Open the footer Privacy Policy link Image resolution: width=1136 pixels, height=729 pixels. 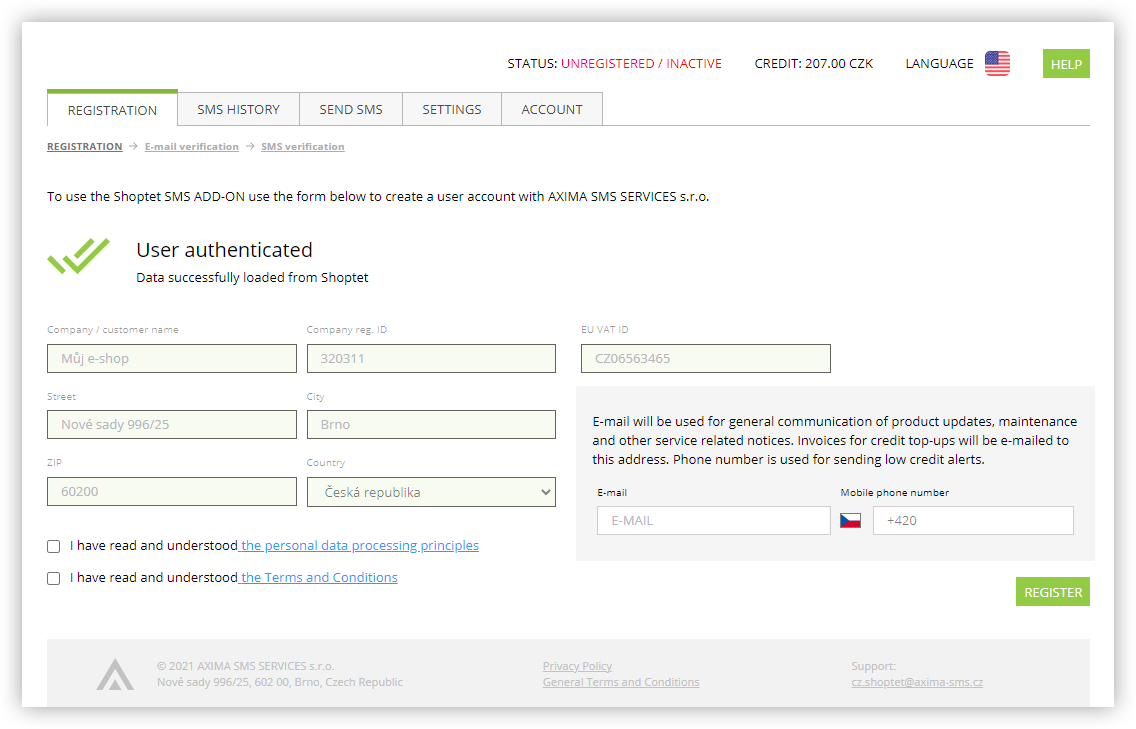point(577,666)
